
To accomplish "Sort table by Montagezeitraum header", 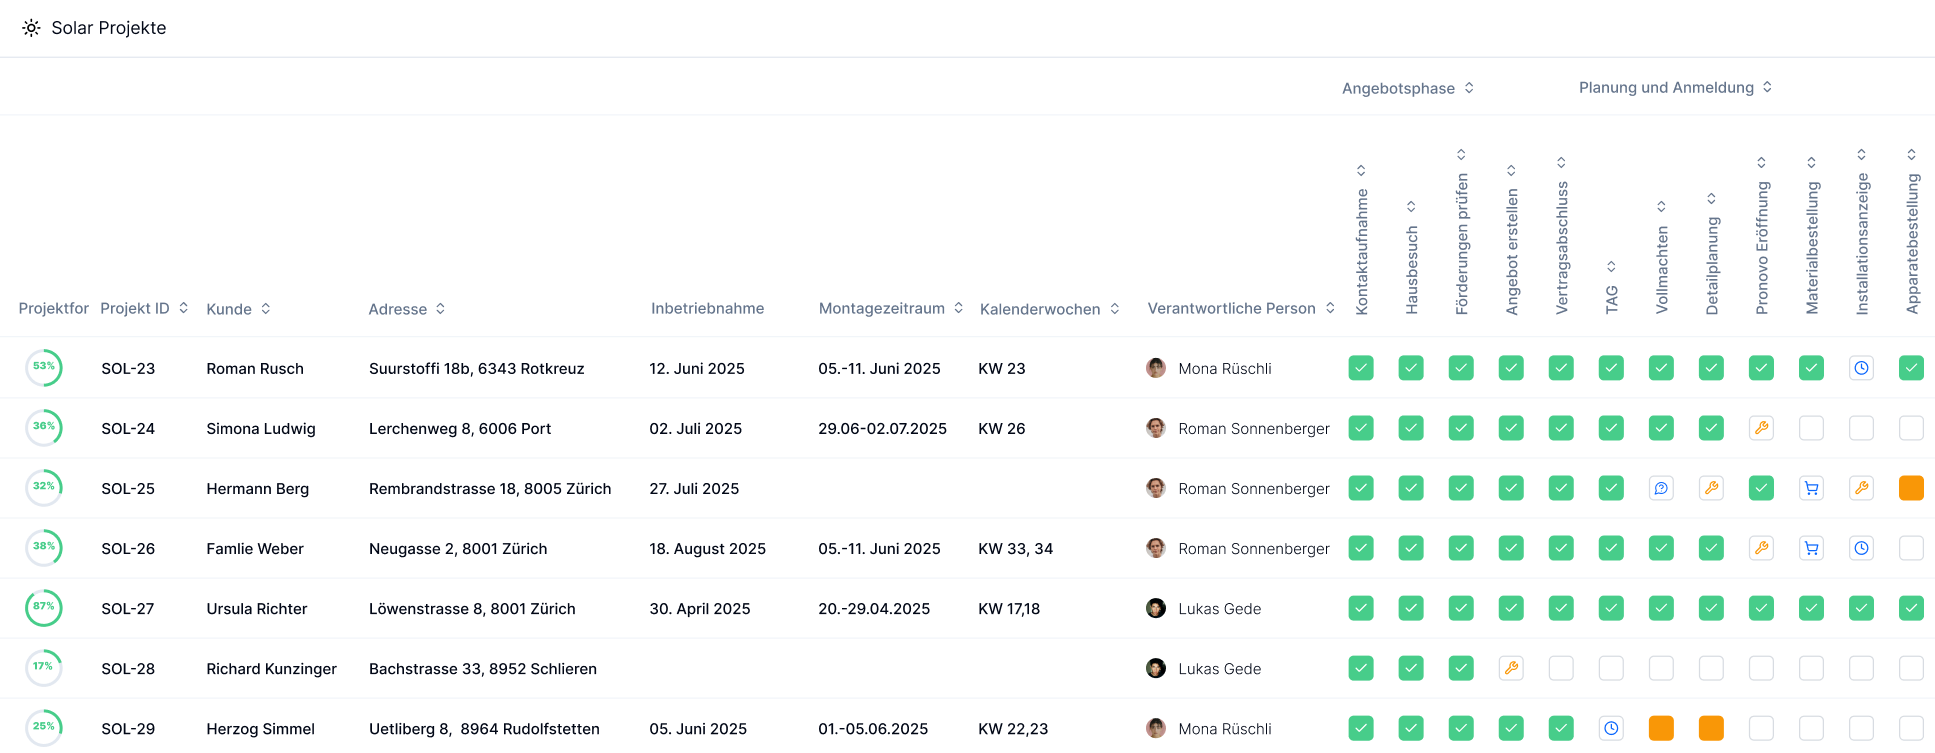I will pos(958,308).
